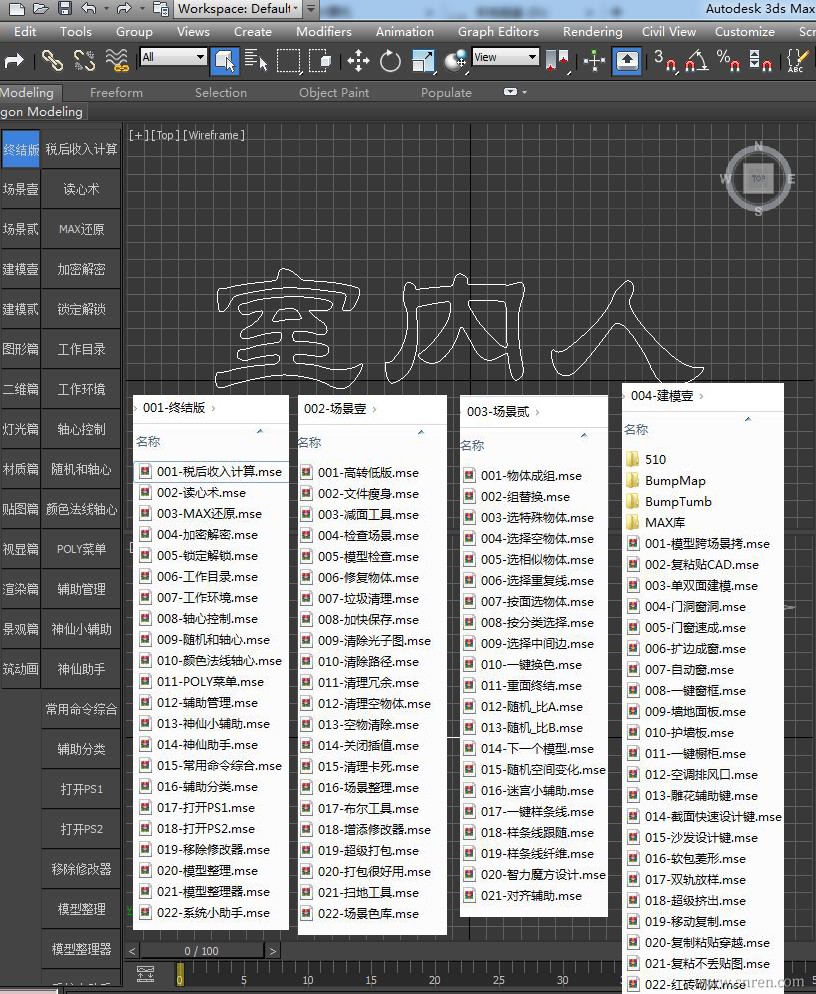Click the time slider showing 0 / 100
816x994 pixels.
click(202, 951)
